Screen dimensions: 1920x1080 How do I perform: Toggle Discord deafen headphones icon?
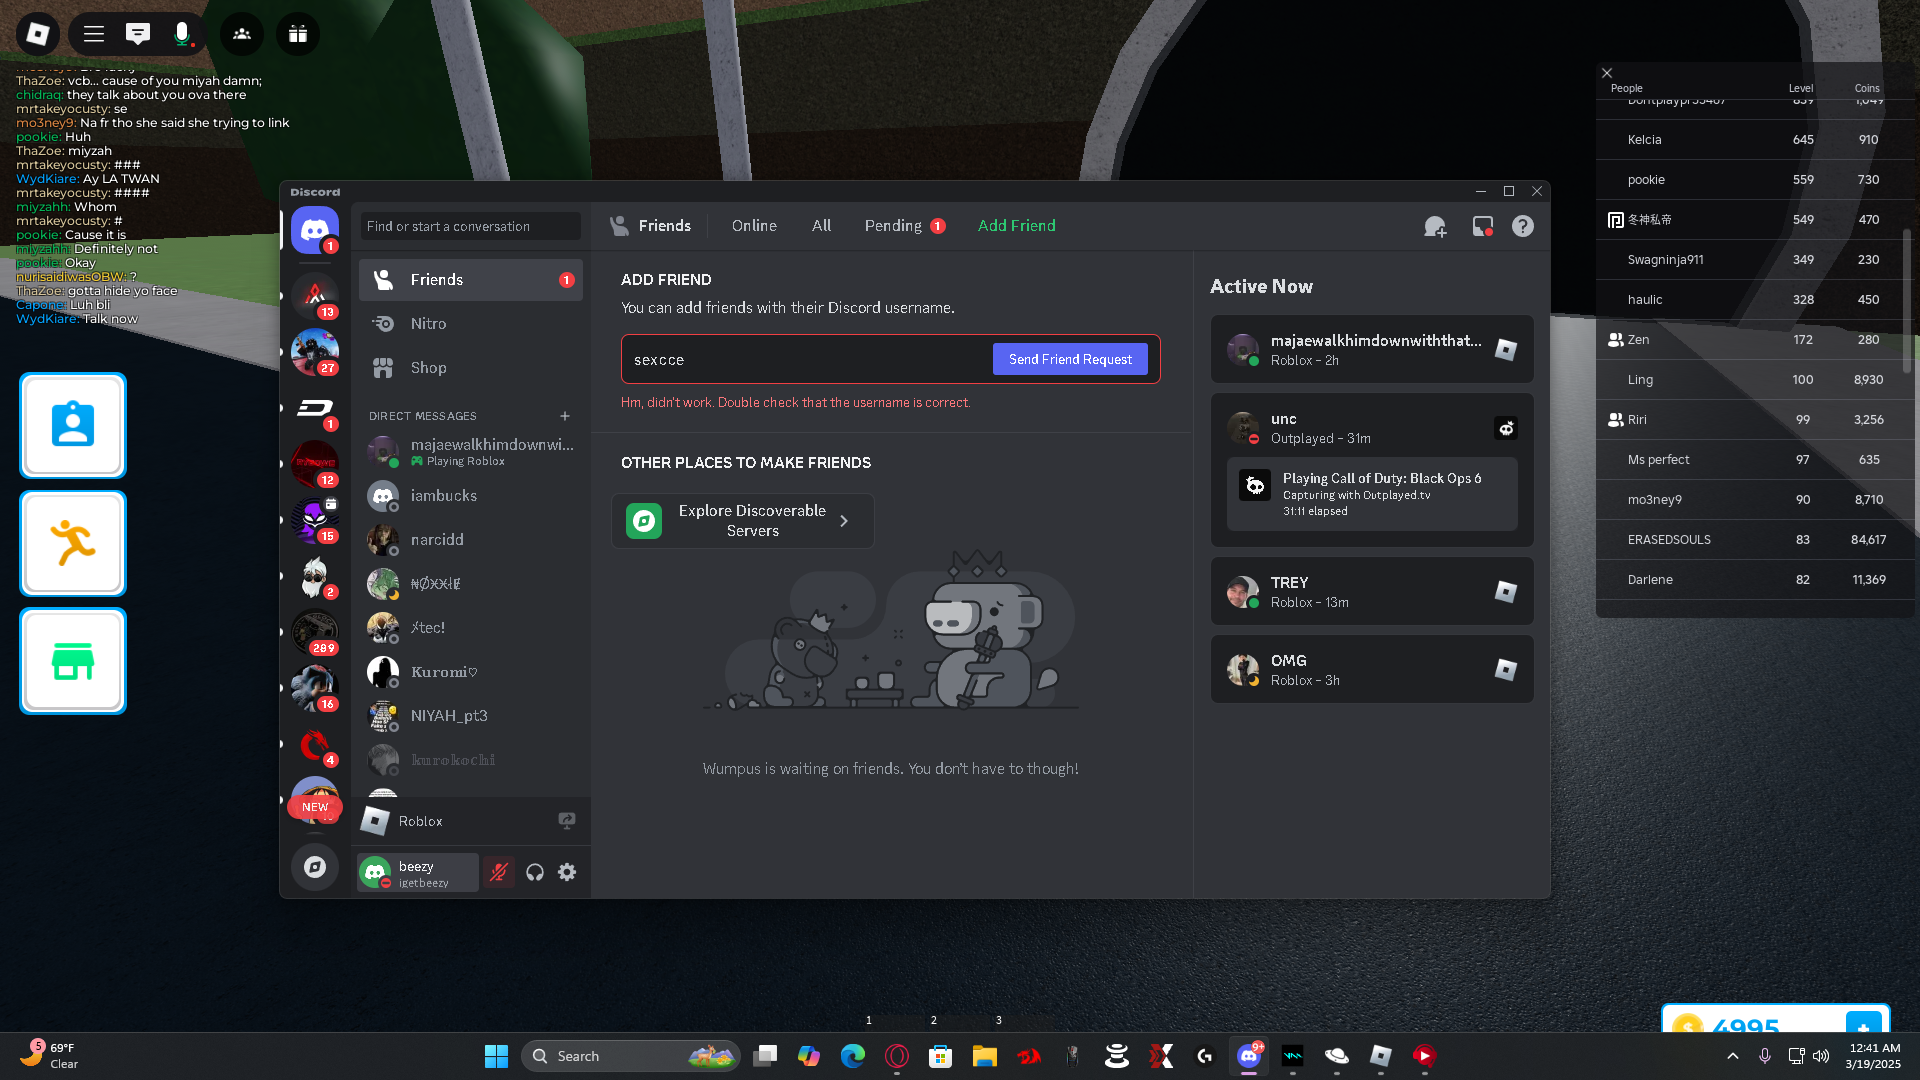coord(535,872)
